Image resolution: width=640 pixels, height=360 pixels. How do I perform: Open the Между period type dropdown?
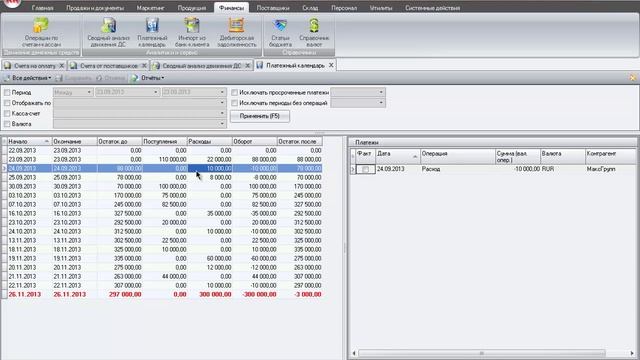[x=89, y=92]
